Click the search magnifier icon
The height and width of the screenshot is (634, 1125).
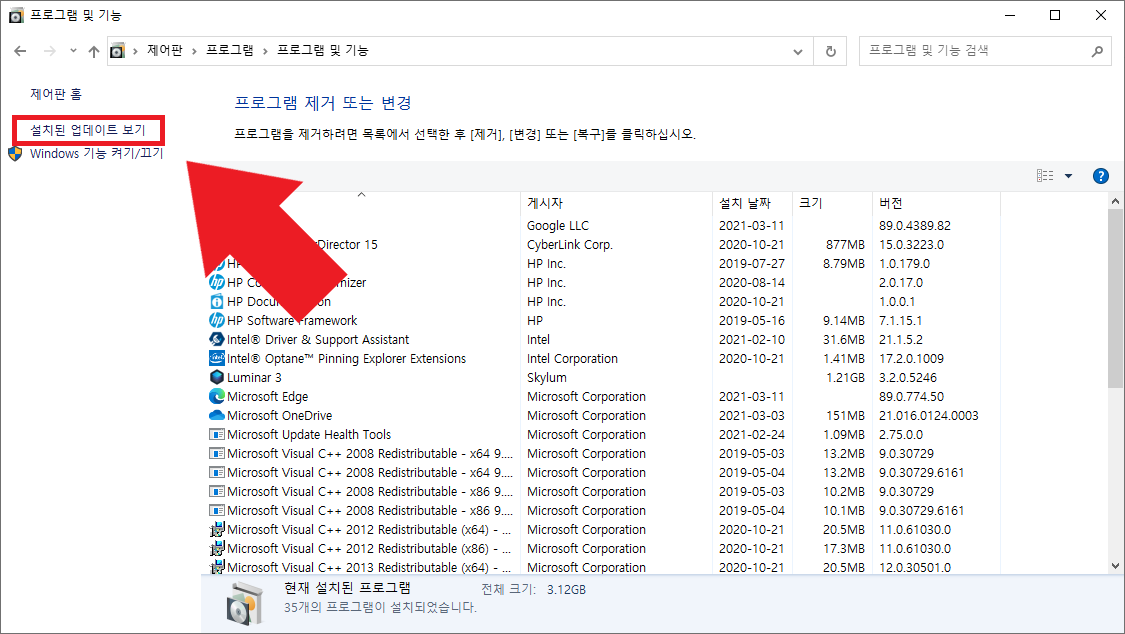1097,51
